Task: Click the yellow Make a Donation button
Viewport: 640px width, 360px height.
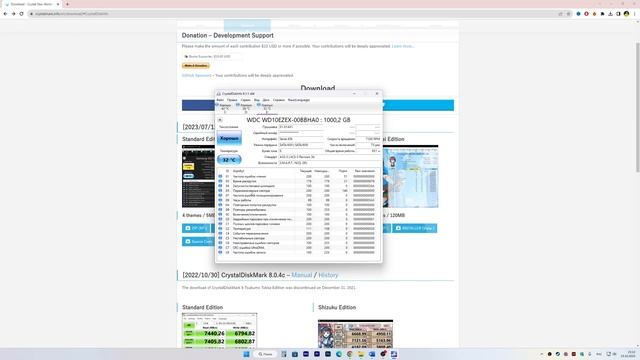Action: point(196,66)
